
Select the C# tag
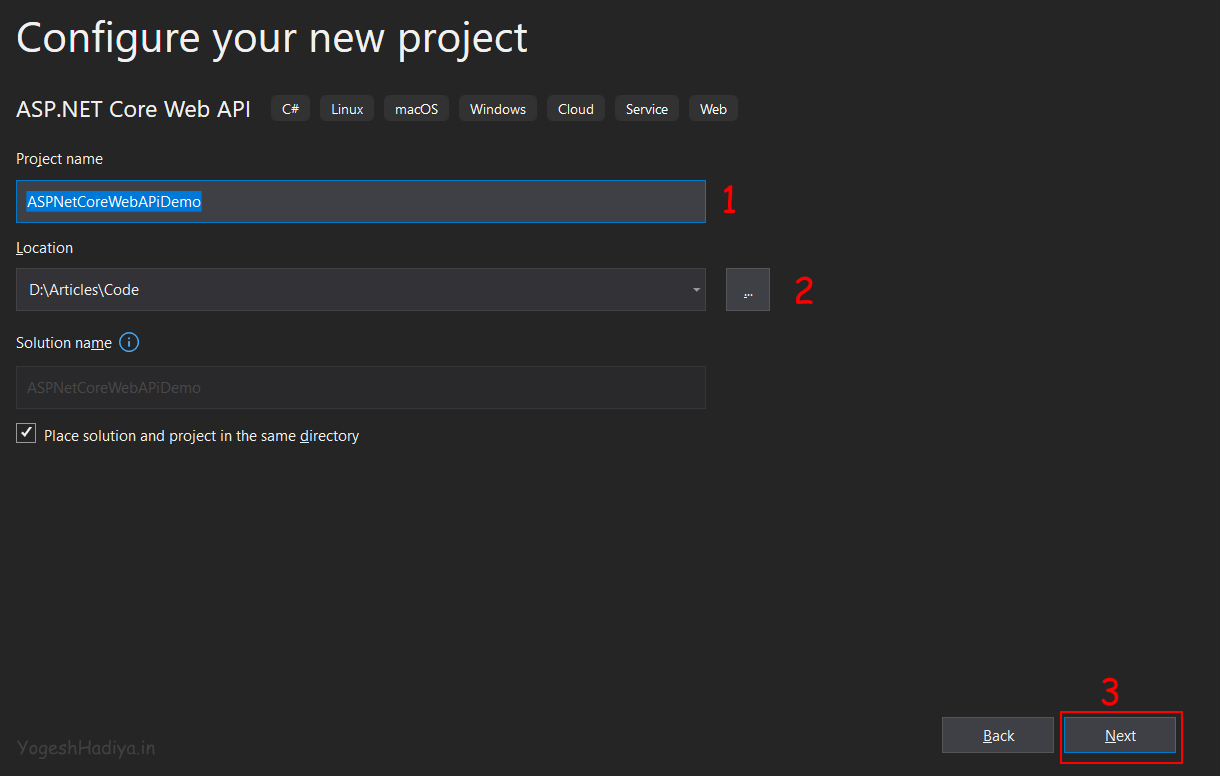(291, 109)
